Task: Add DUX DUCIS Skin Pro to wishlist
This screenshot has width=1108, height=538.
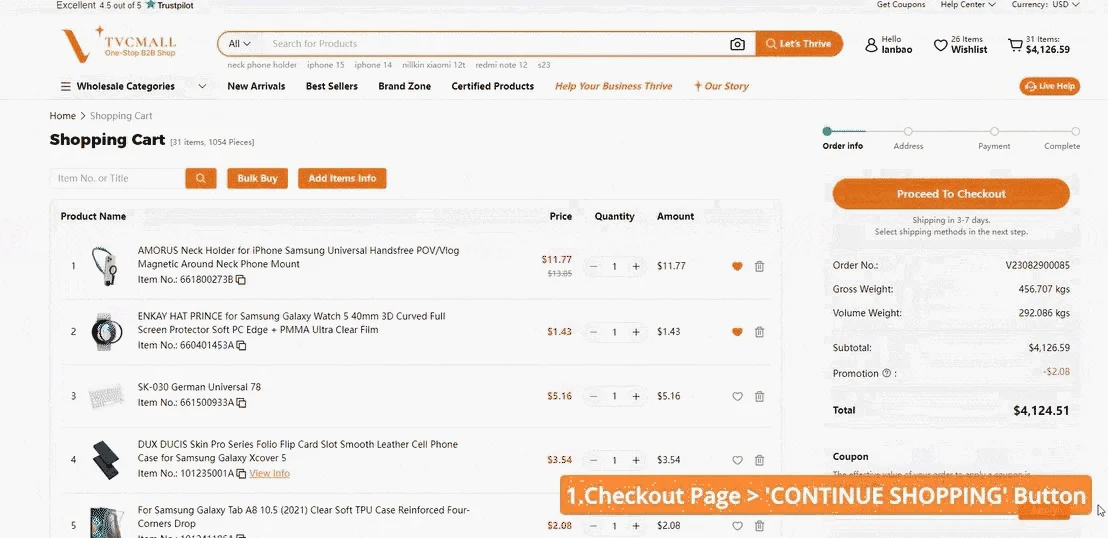Action: point(737,460)
